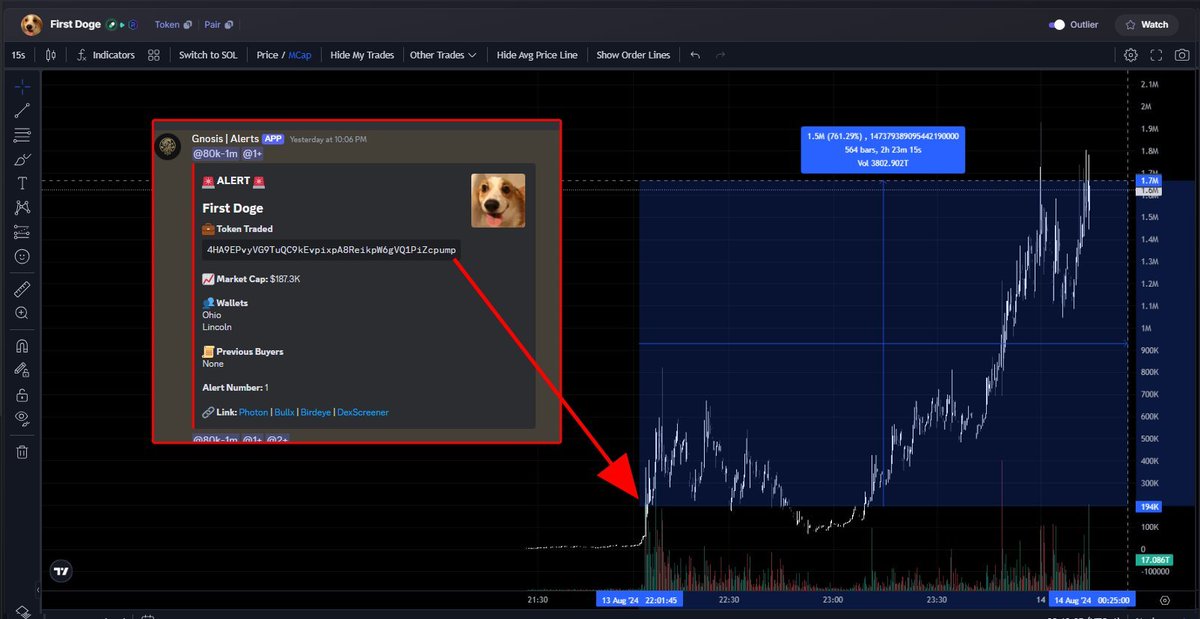Viewport: 1200px width, 619px height.
Task: Open chart settings gear icon
Action: click(x=1131, y=55)
